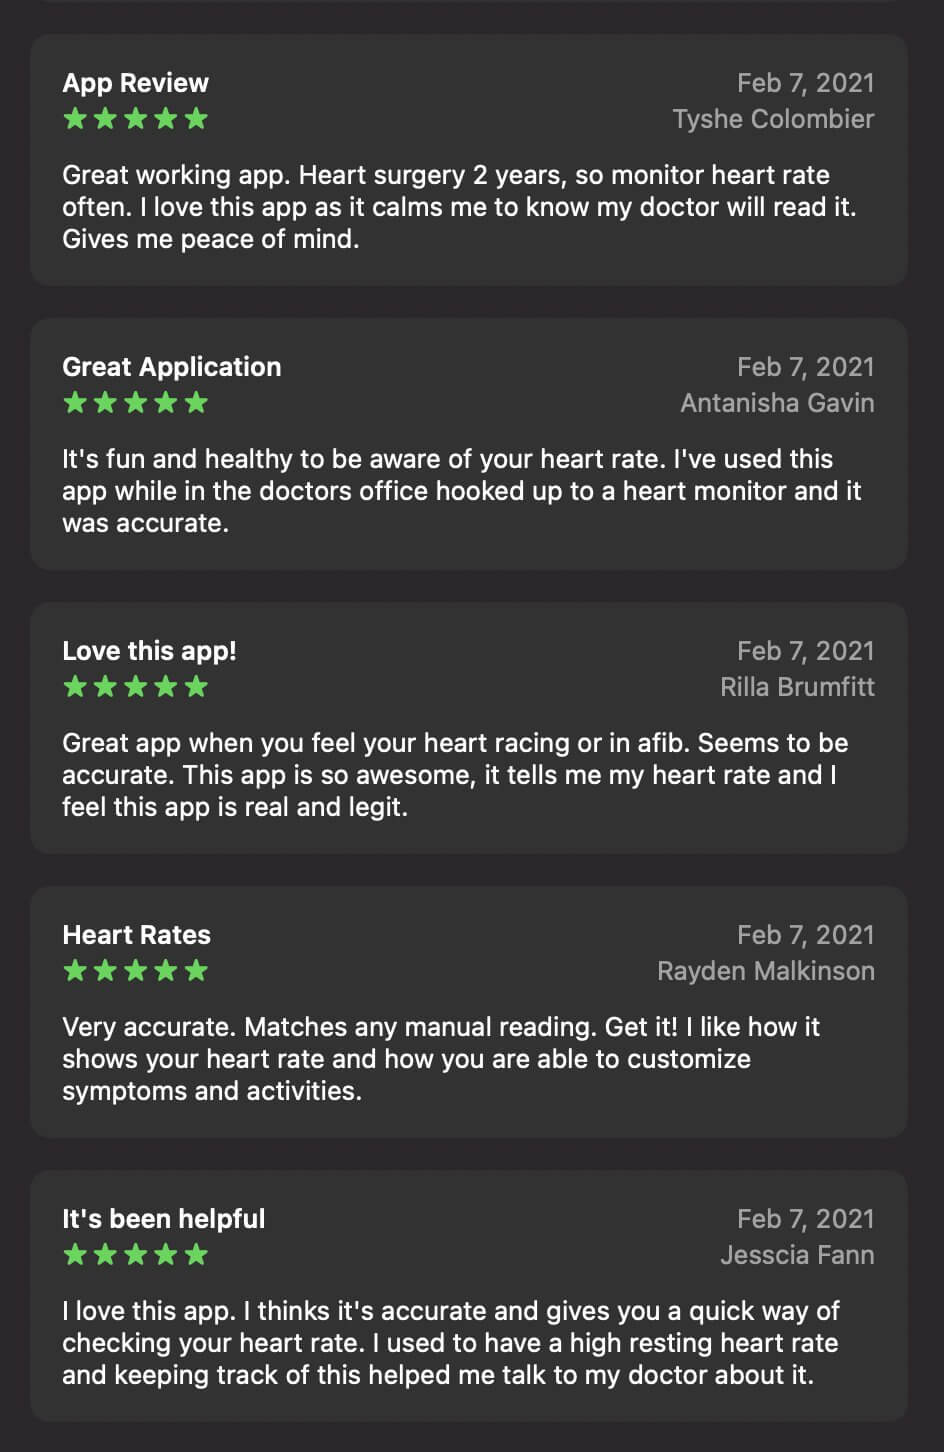Click the star rating under App Review
Image resolution: width=944 pixels, height=1452 pixels.
(x=135, y=119)
